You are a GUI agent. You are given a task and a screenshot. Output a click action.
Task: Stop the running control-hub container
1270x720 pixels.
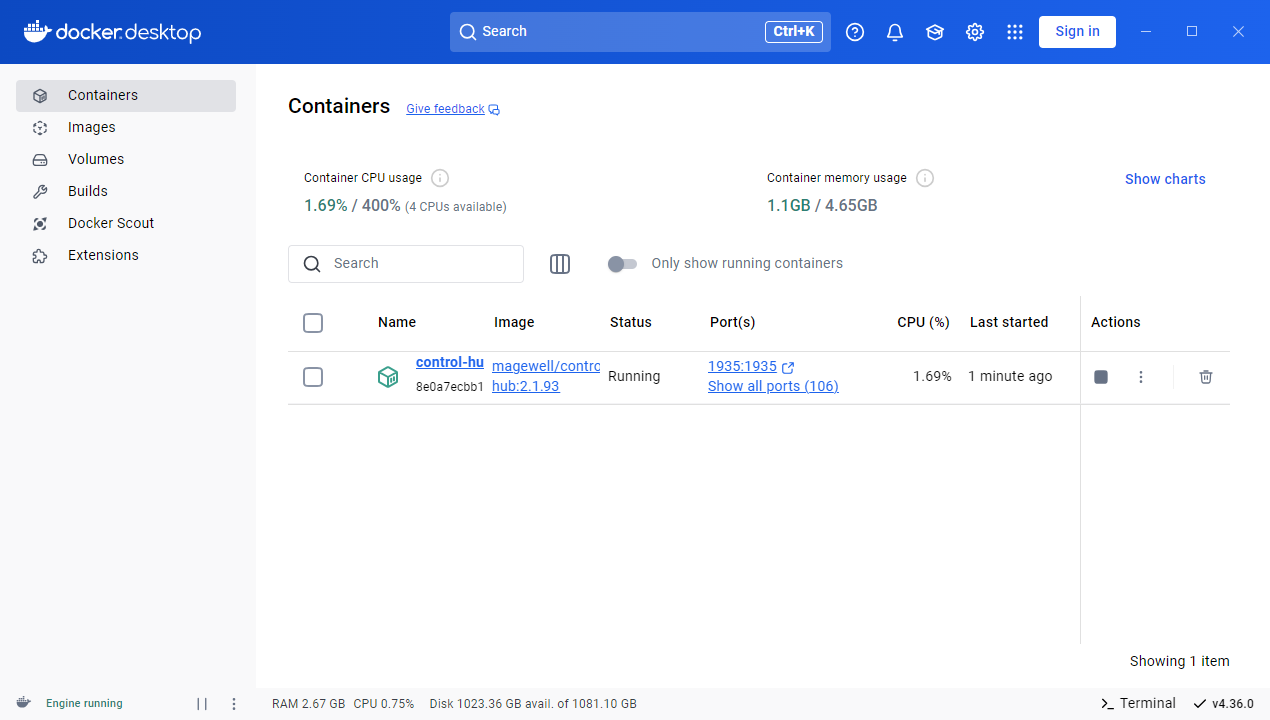[1101, 377]
